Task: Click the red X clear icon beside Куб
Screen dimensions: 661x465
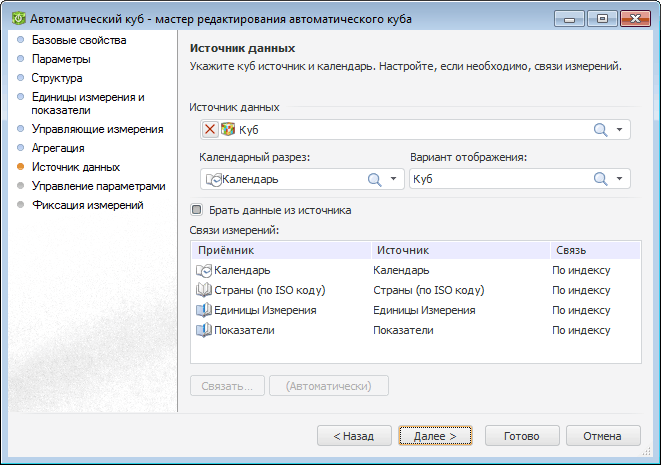Action: click(x=210, y=129)
